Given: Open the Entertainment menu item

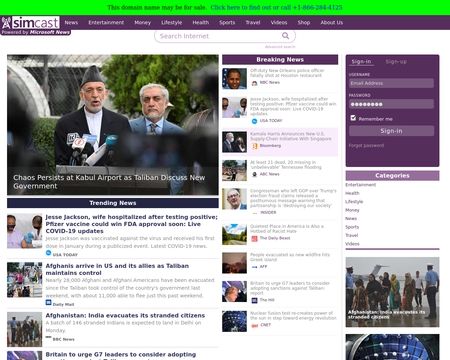Looking at the screenshot, I should click(x=106, y=23).
